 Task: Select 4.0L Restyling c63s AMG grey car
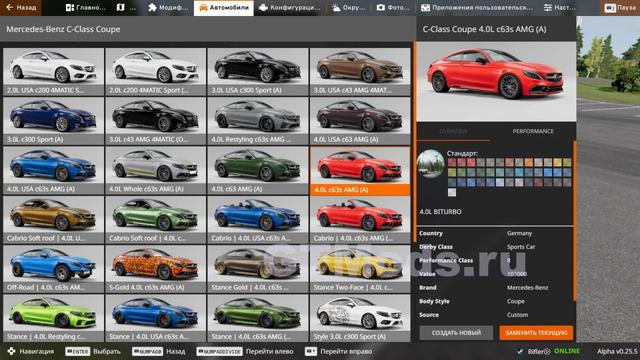pos(258,121)
